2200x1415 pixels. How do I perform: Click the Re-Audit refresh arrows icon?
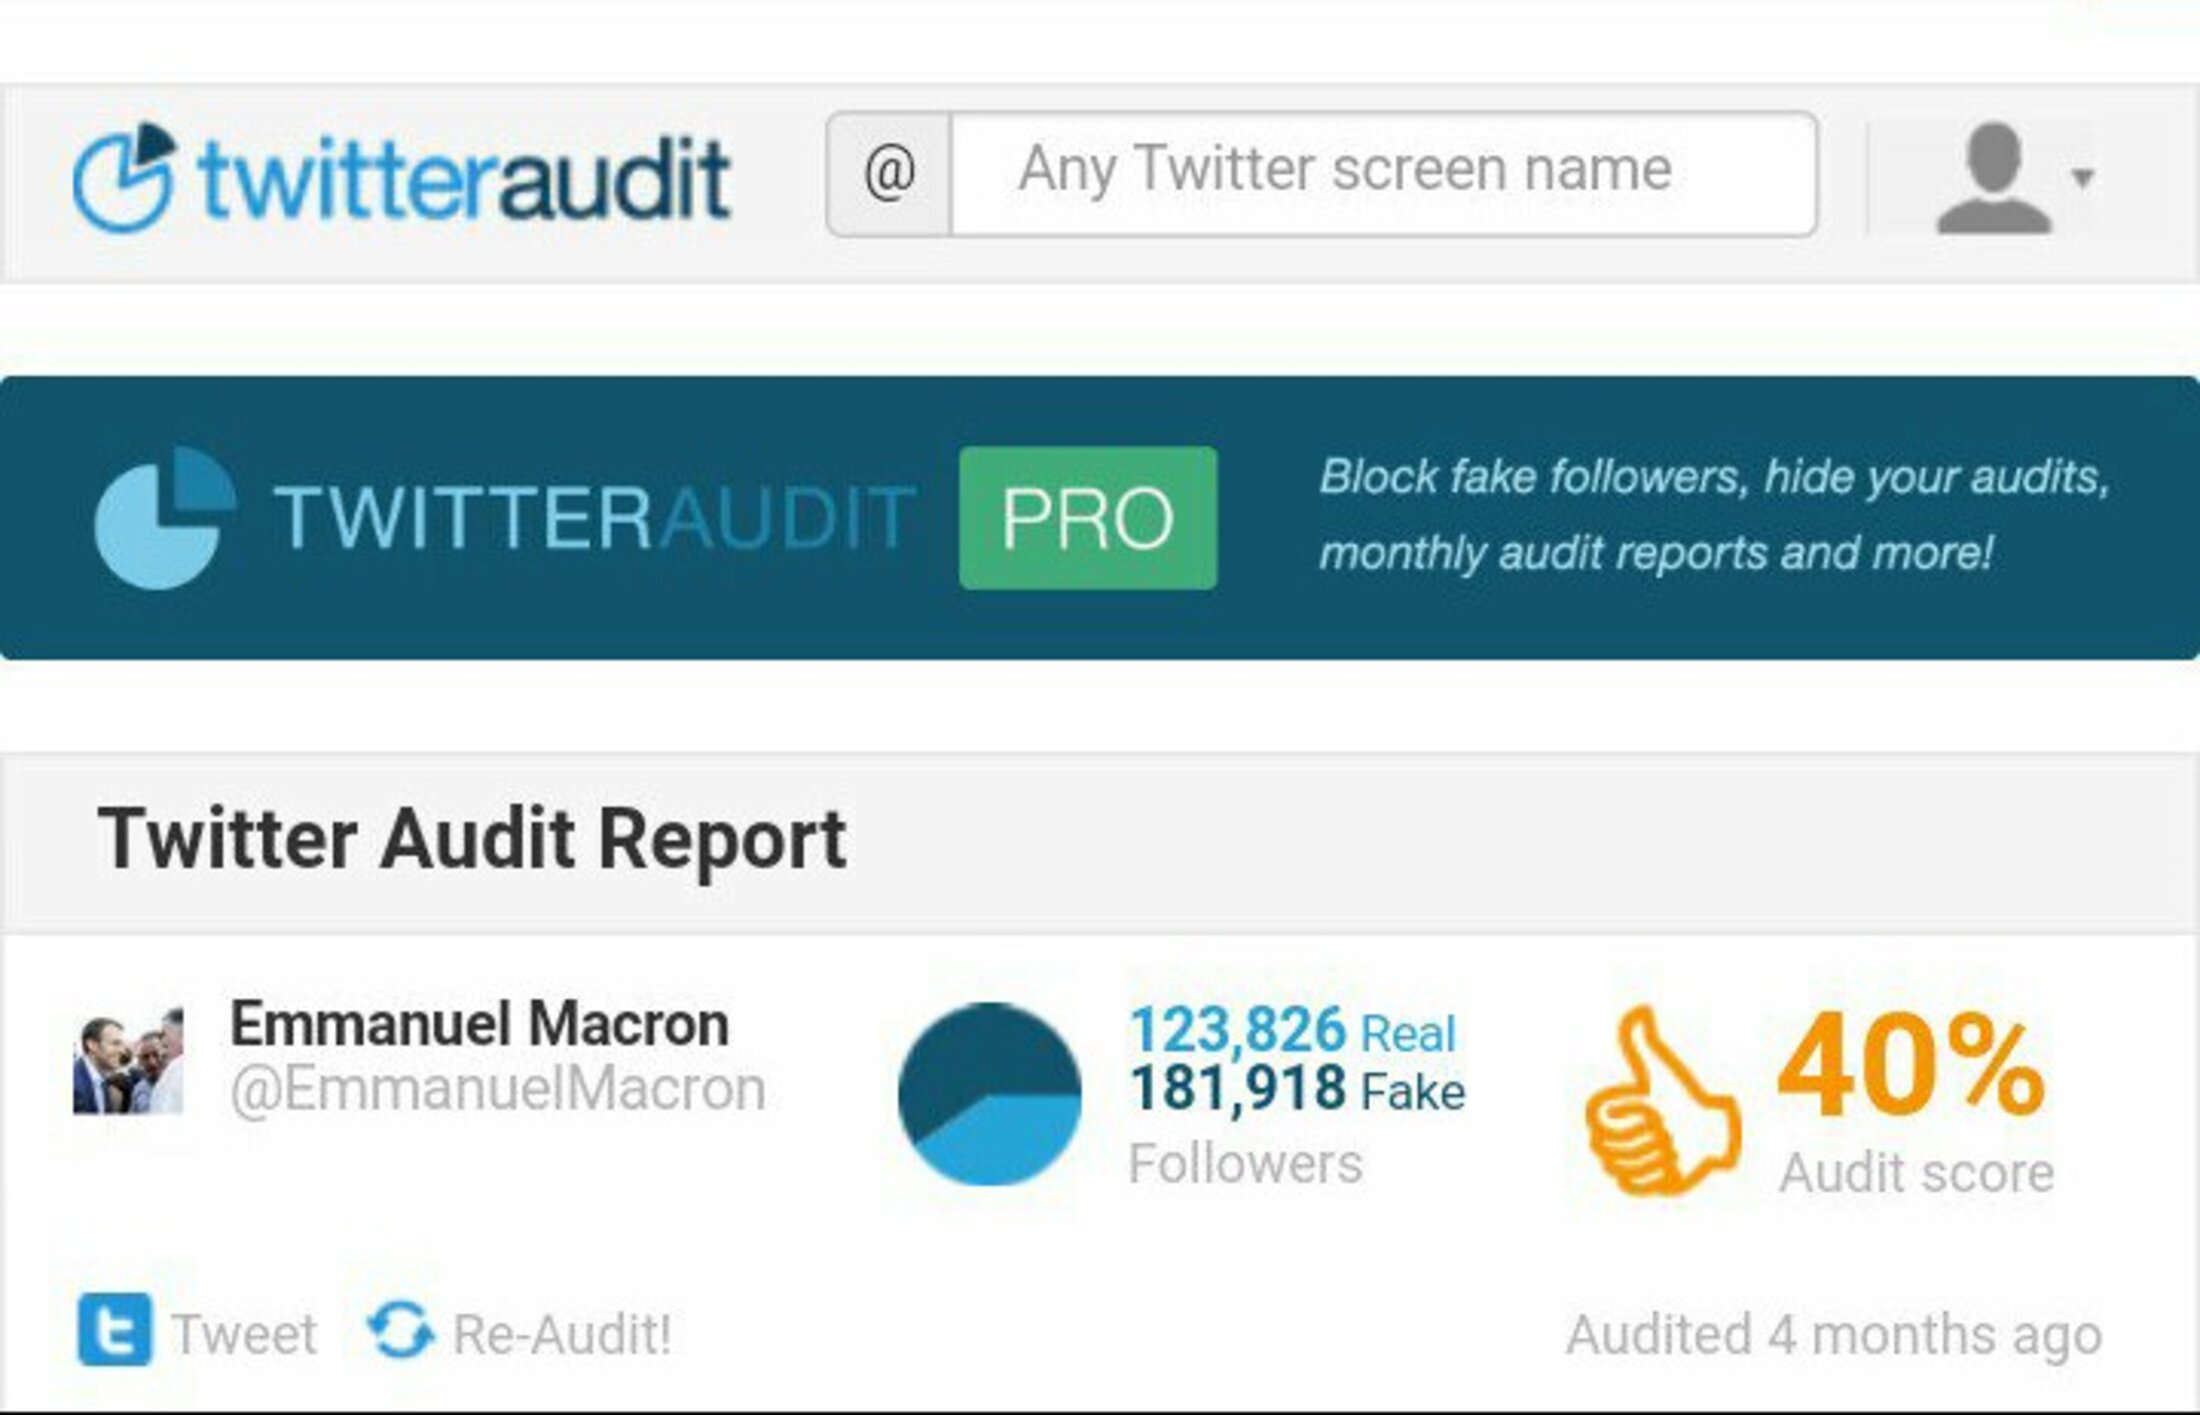(x=400, y=1331)
